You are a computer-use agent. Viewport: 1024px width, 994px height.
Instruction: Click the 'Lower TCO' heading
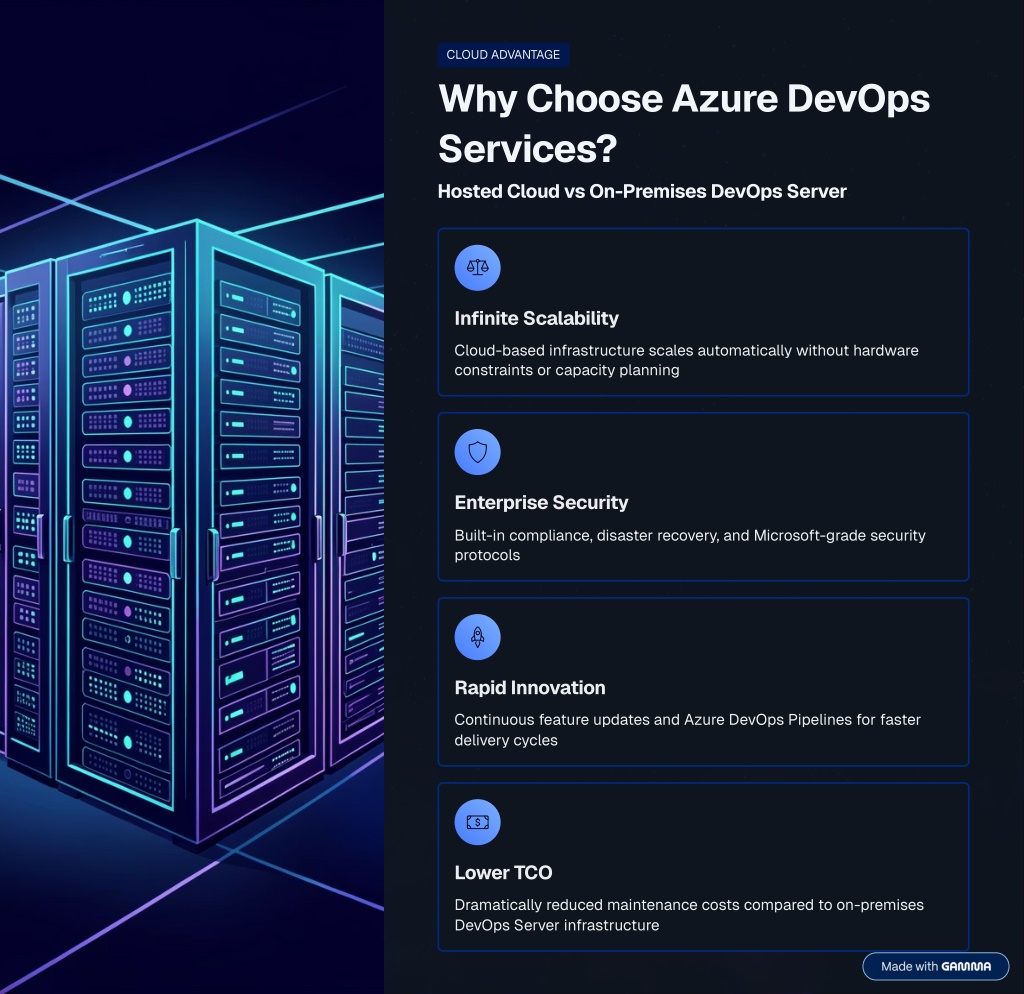point(503,873)
